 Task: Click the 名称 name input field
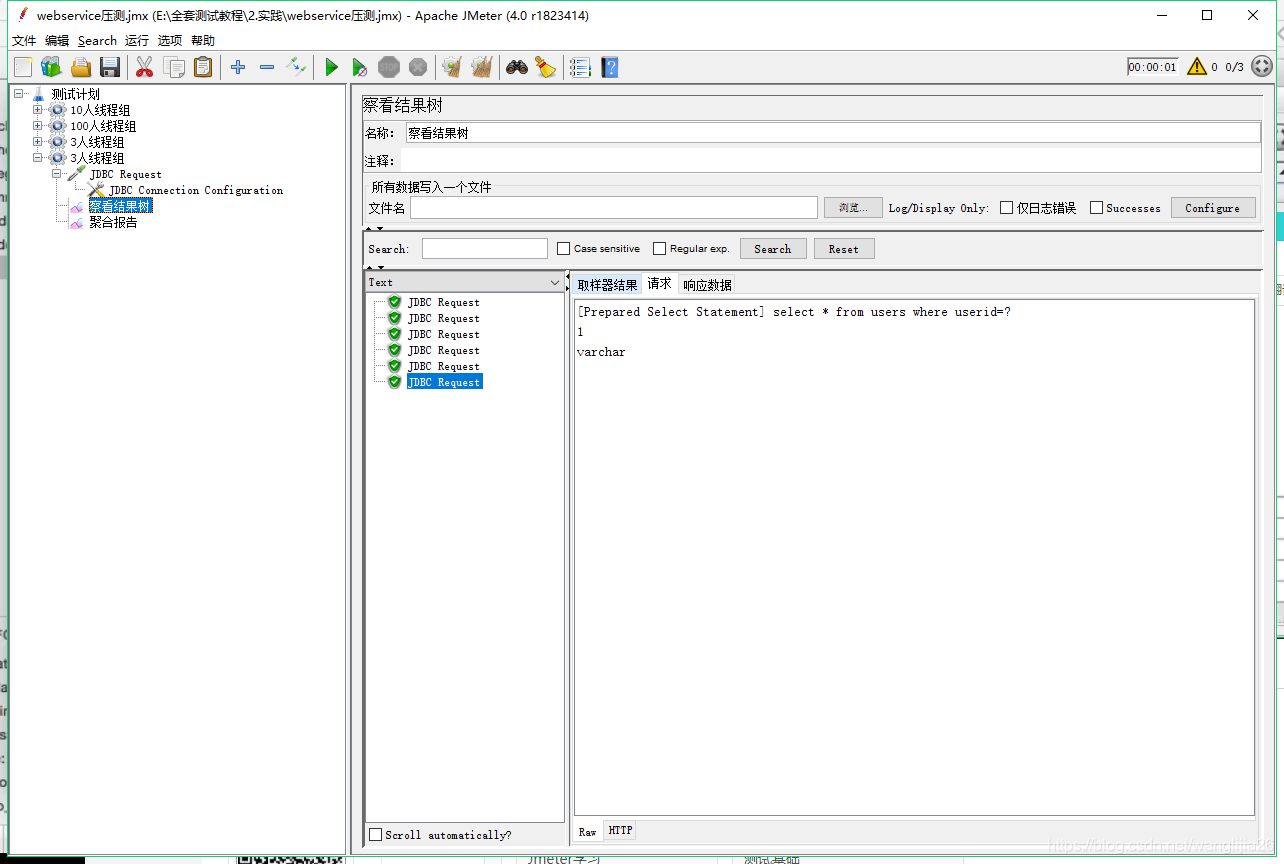[x=833, y=132]
